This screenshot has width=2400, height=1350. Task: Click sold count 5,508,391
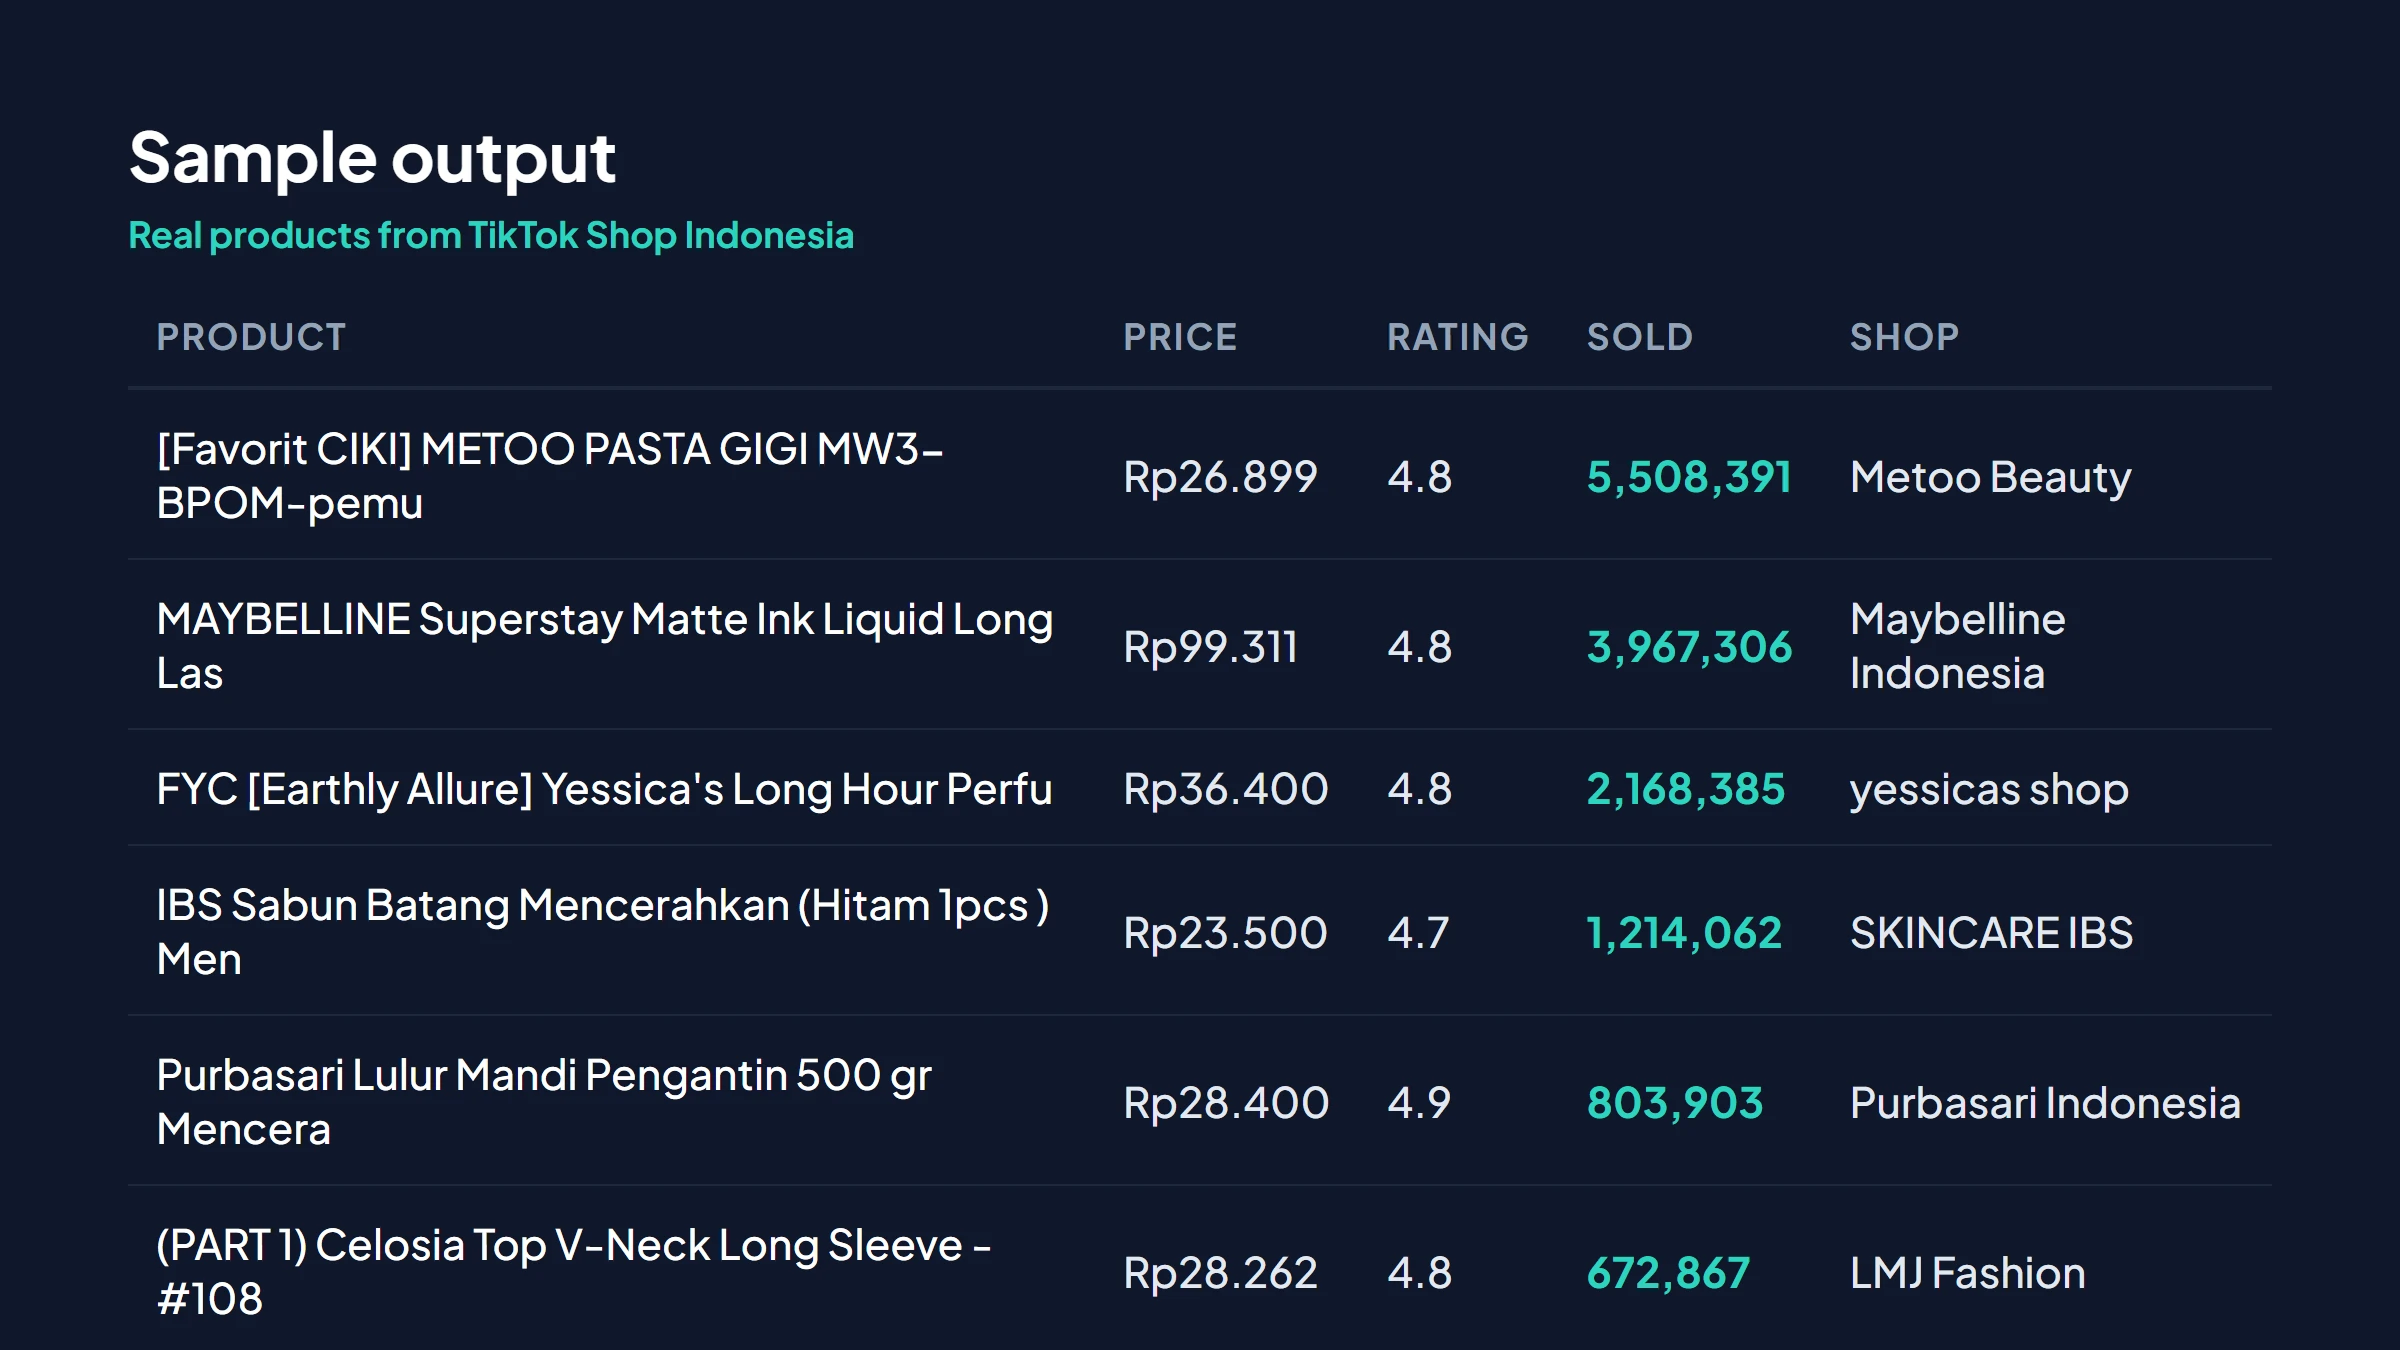point(1689,477)
